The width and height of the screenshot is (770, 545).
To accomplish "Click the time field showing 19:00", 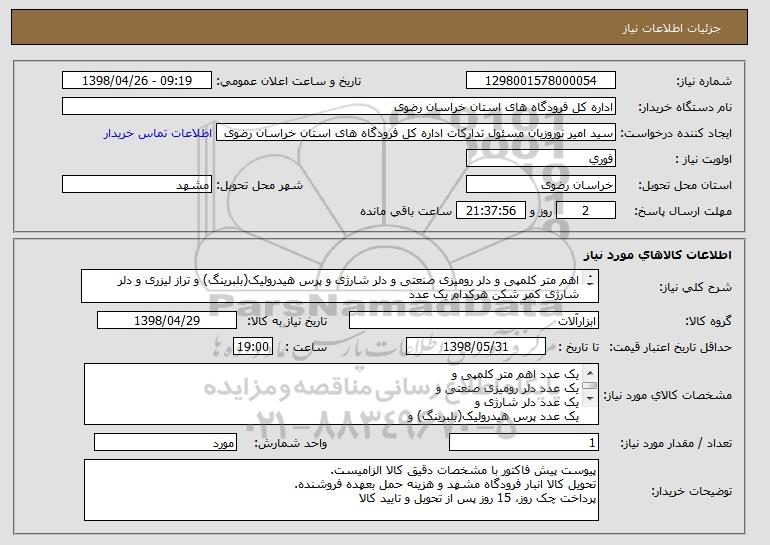I will pyautogui.click(x=253, y=347).
